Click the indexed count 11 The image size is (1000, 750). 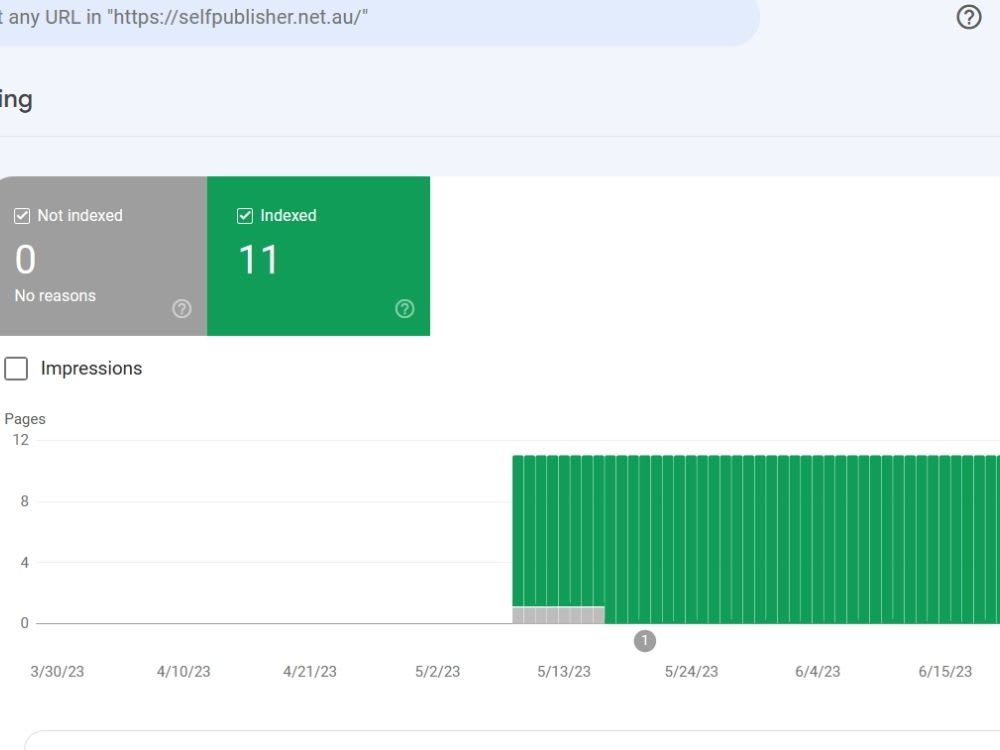tap(258, 260)
